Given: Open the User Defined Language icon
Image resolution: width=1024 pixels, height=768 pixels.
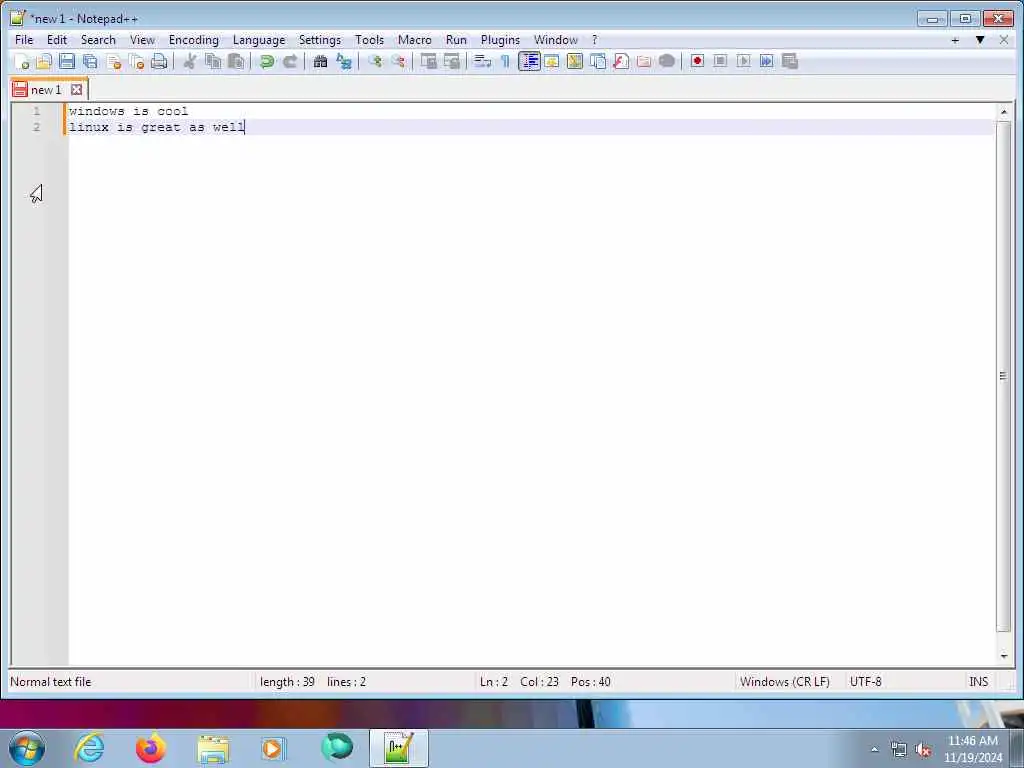Looking at the screenshot, I should tap(552, 62).
